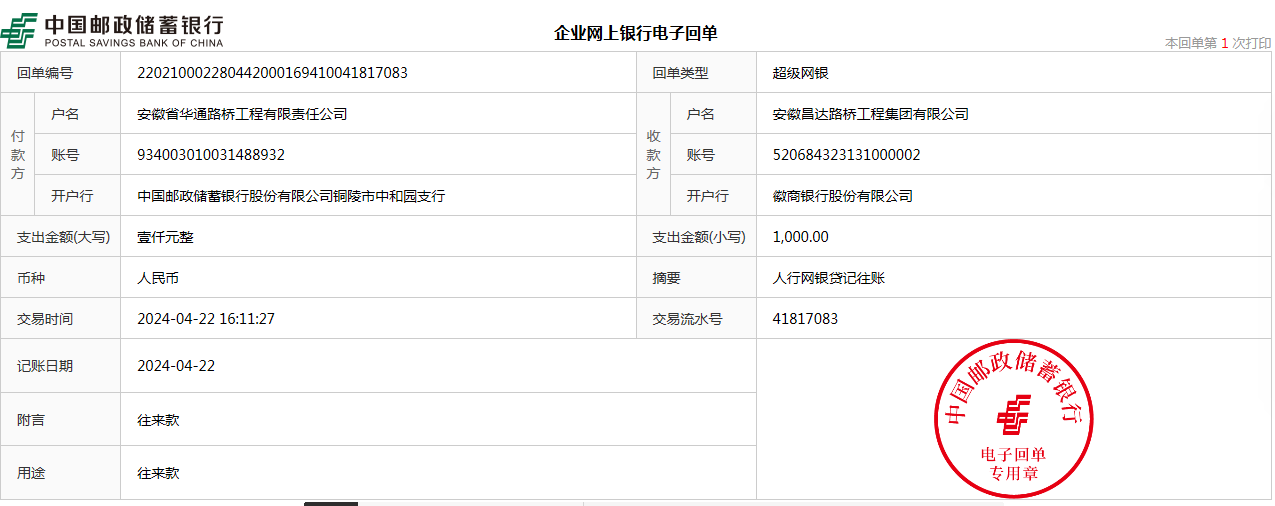This screenshot has width=1275, height=506.
Task: Click the payee name 安徽昌达路桥工程集团有限公司
Action: [871, 114]
